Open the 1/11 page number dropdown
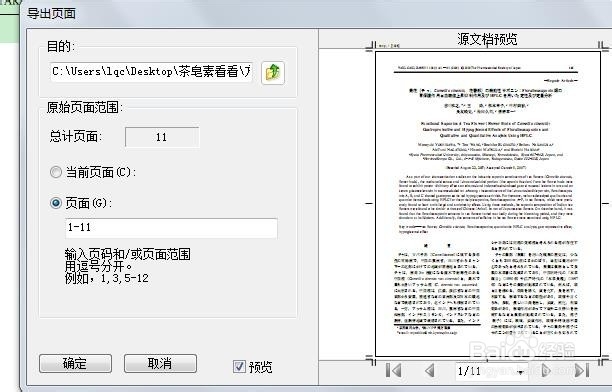 [x=521, y=371]
